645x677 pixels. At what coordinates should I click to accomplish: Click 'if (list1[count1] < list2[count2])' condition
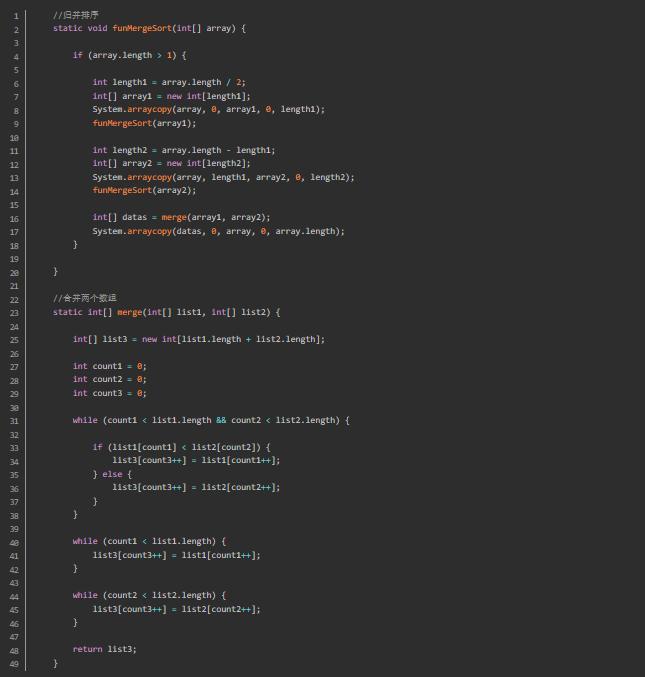(177, 447)
